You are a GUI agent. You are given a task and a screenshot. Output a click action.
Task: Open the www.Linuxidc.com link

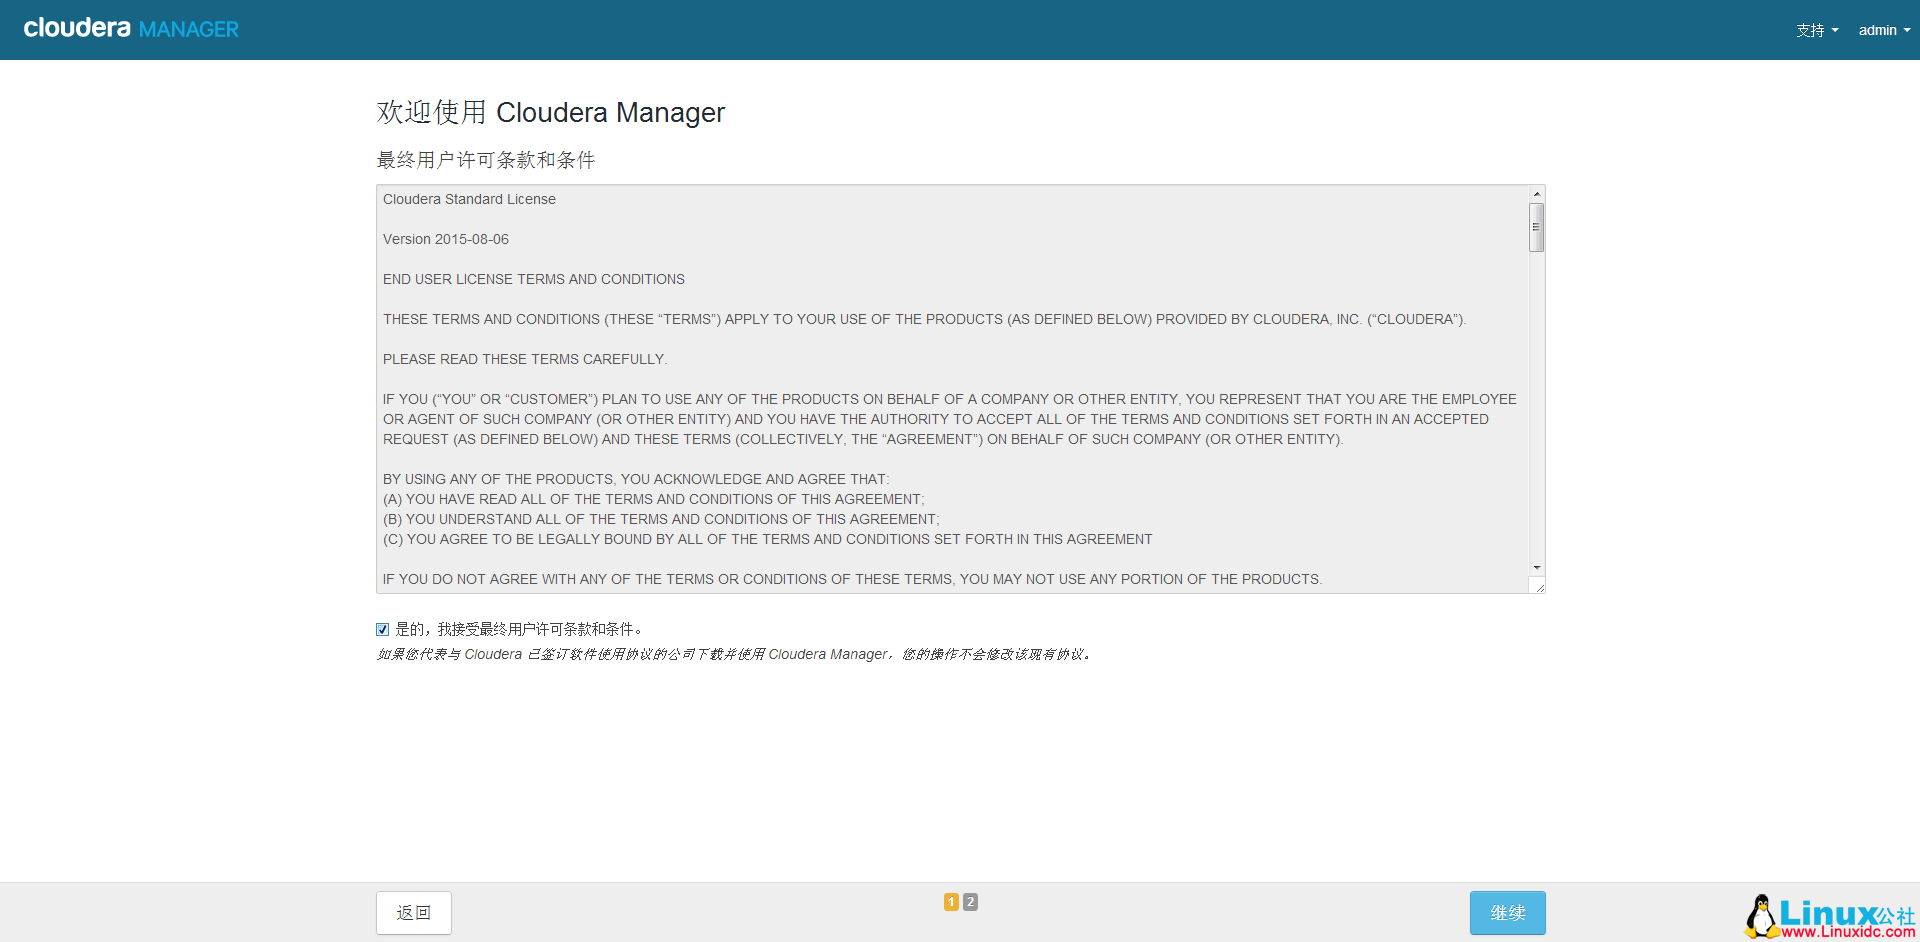coord(1848,932)
